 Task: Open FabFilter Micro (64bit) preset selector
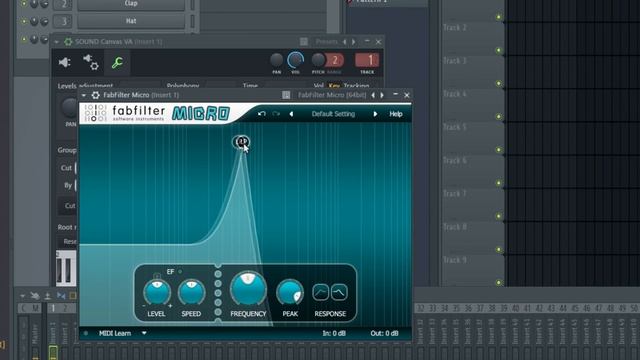tap(332, 95)
